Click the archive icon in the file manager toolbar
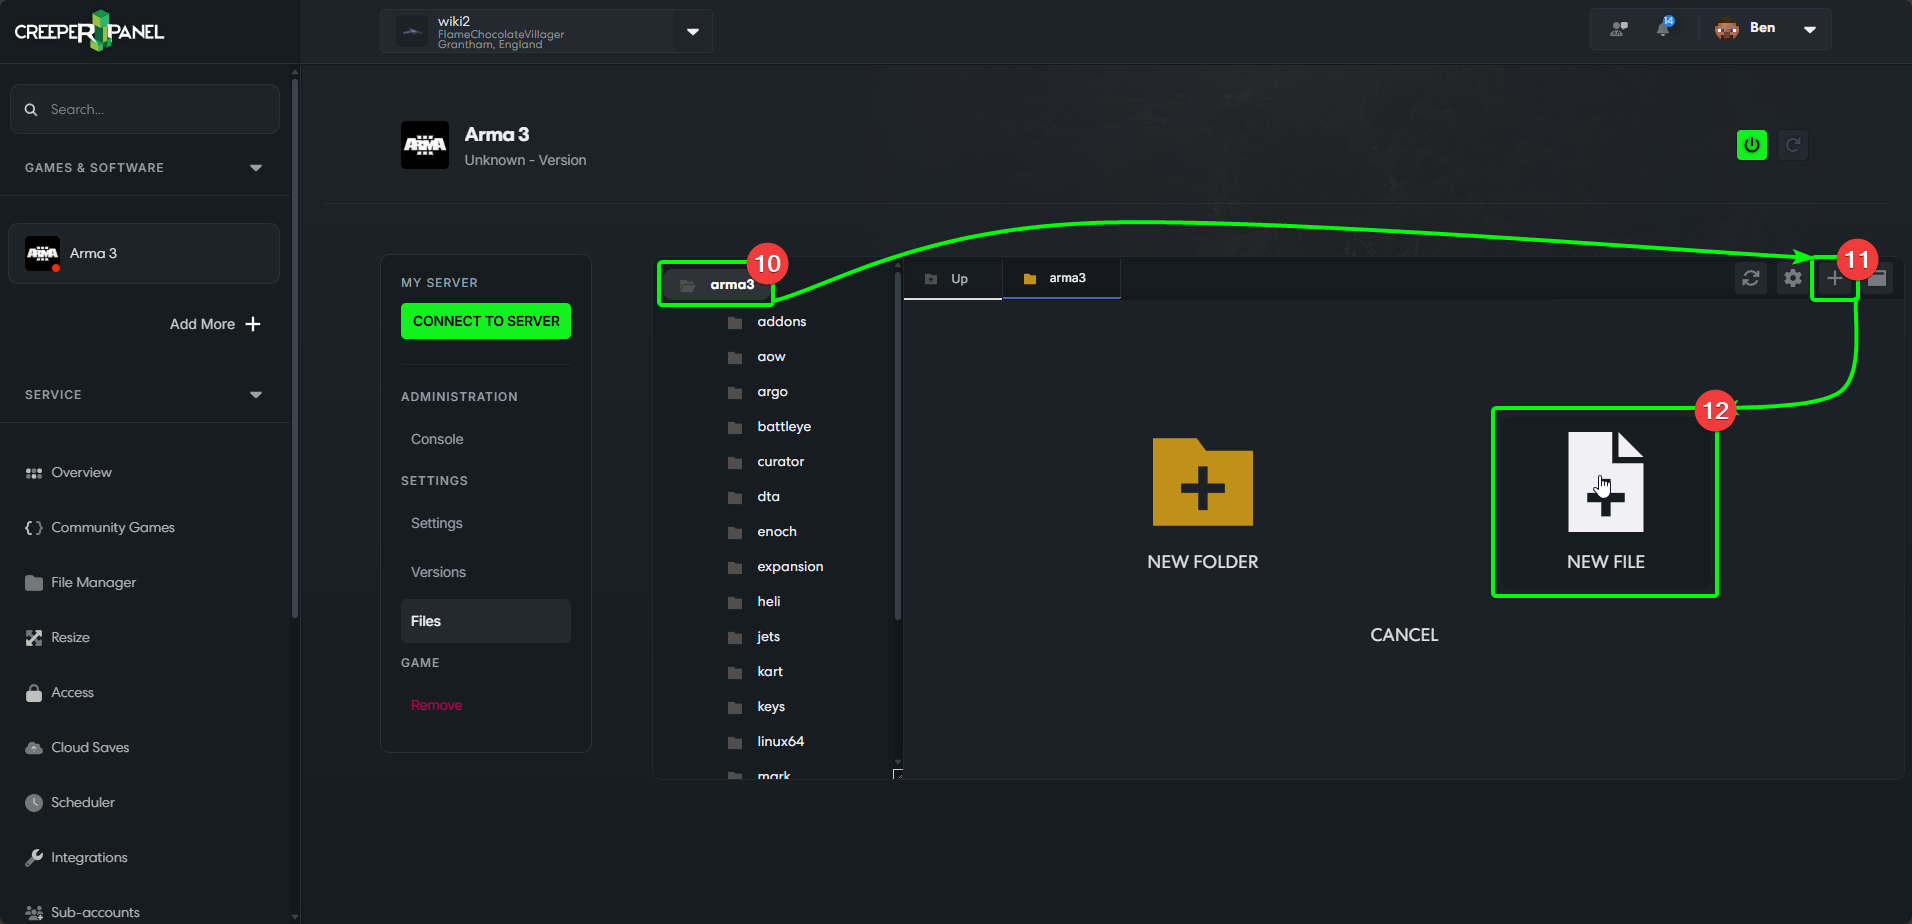Screen dimensions: 1912x924 (1877, 278)
